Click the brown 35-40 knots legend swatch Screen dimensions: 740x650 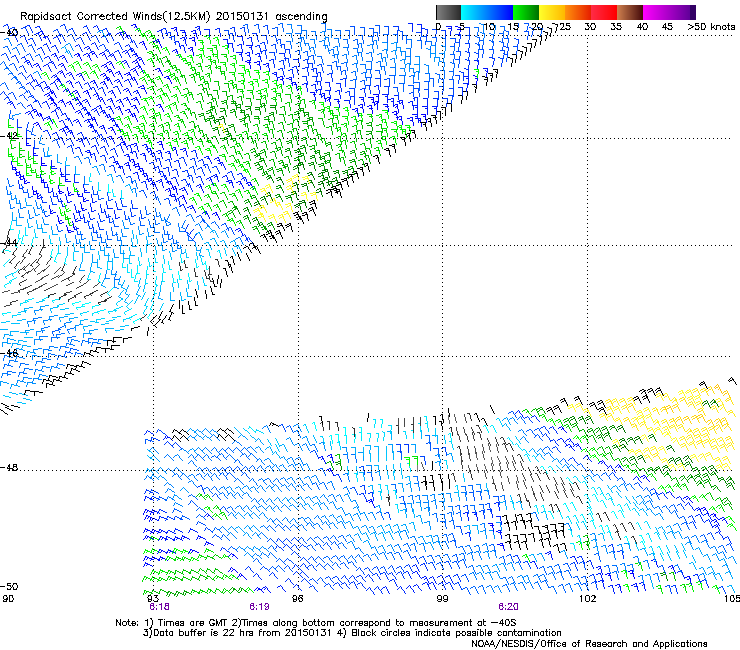pos(630,12)
